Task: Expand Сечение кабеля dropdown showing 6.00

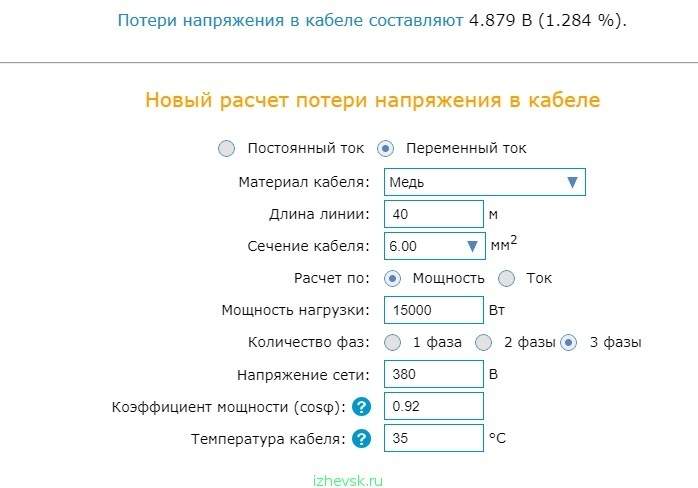Action: [434, 246]
